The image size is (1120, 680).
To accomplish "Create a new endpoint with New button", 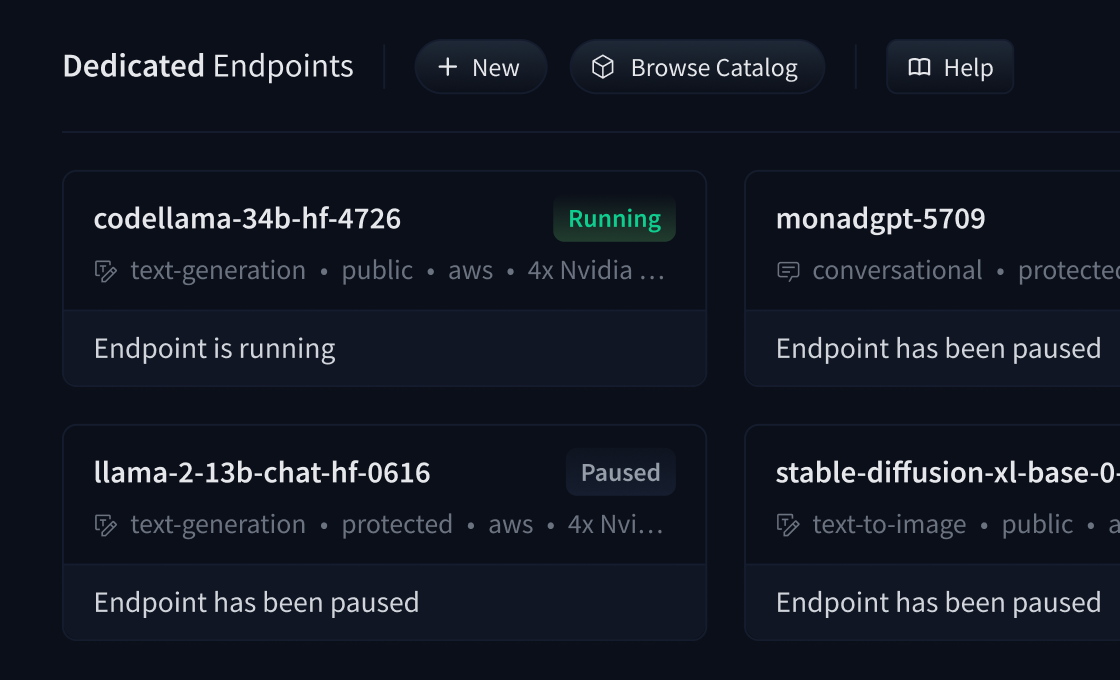I will click(x=481, y=66).
